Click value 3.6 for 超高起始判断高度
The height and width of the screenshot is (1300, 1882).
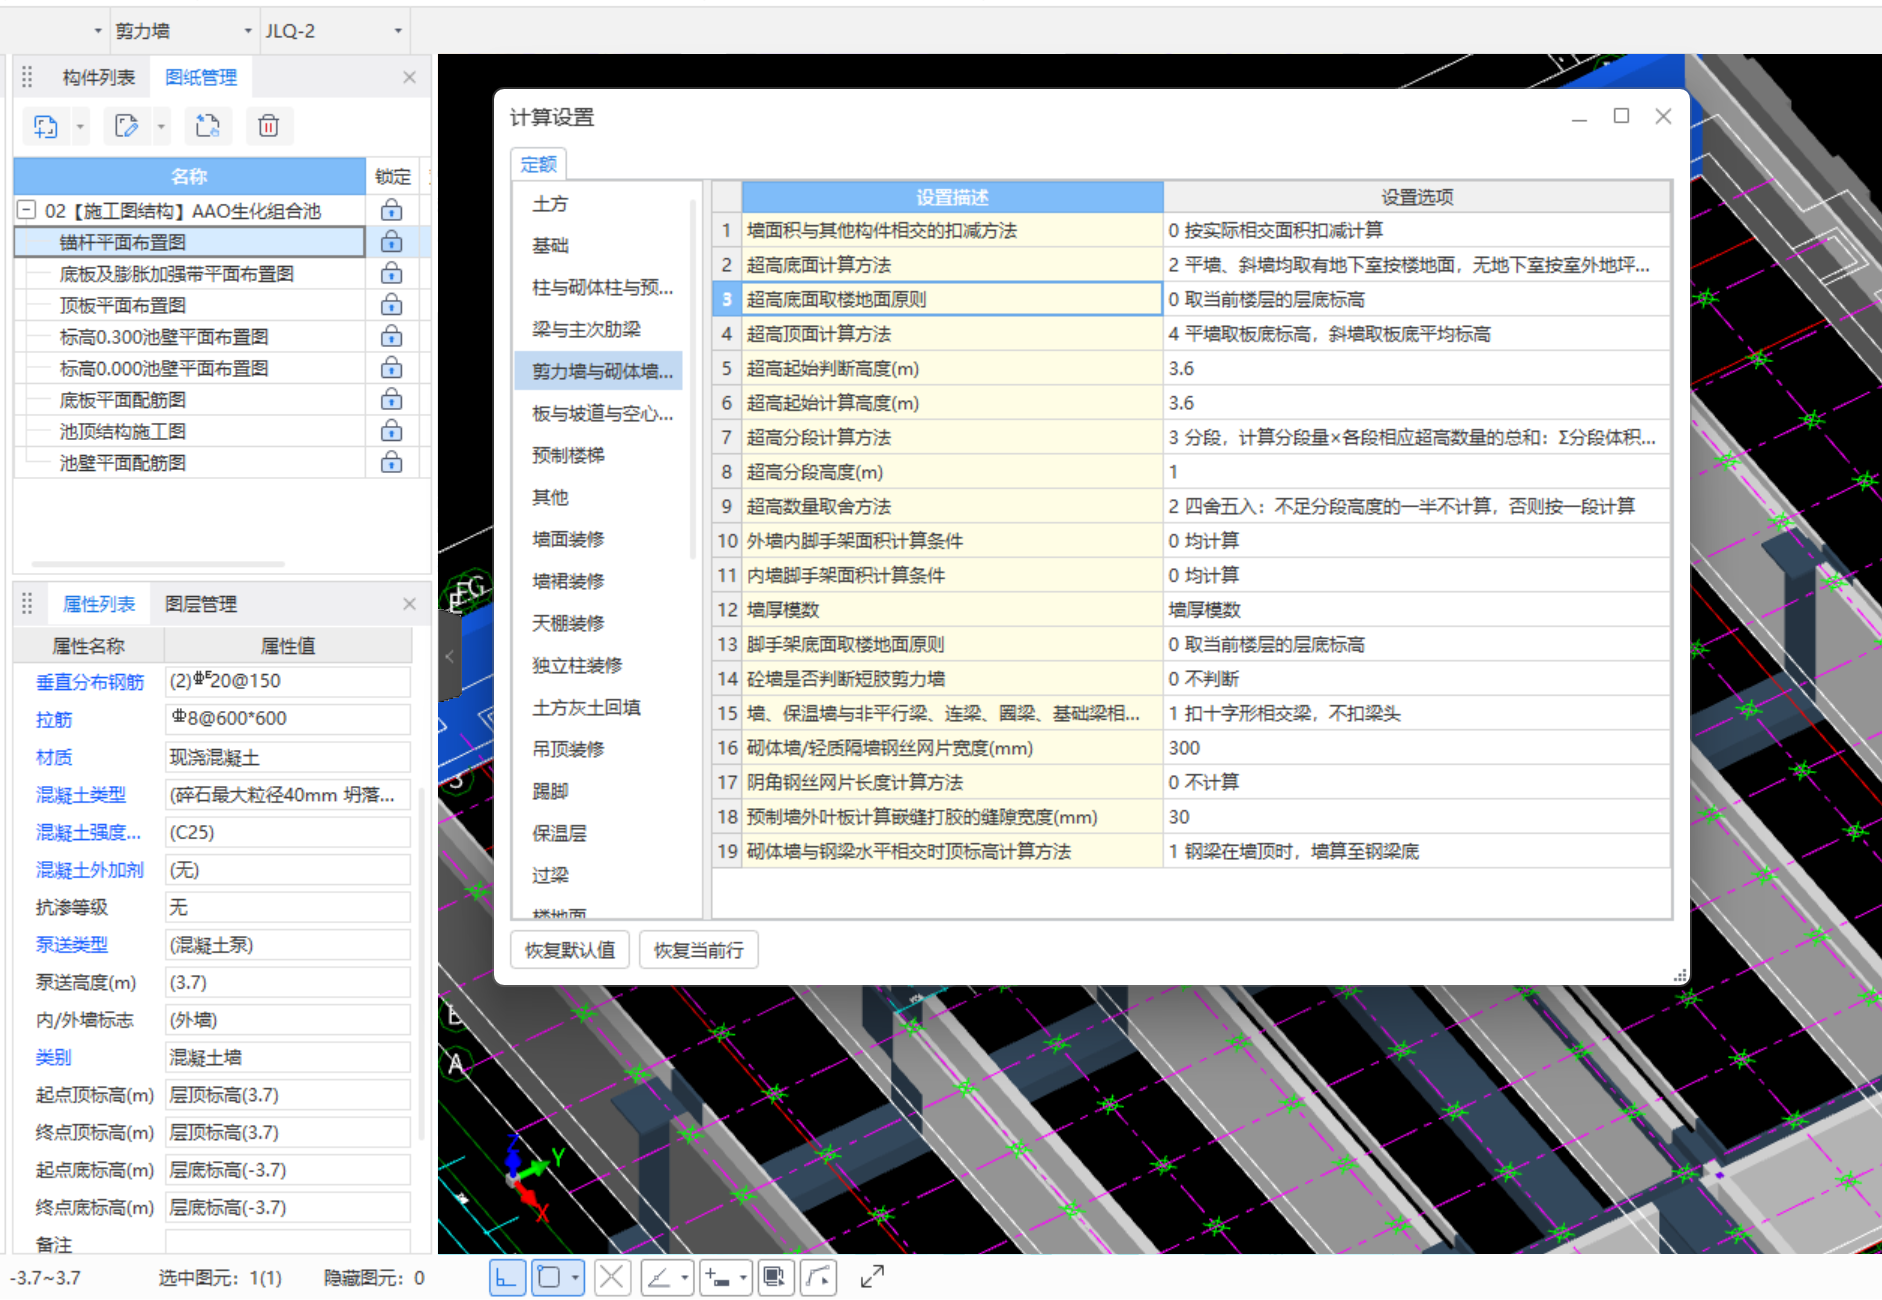[x=1416, y=368]
